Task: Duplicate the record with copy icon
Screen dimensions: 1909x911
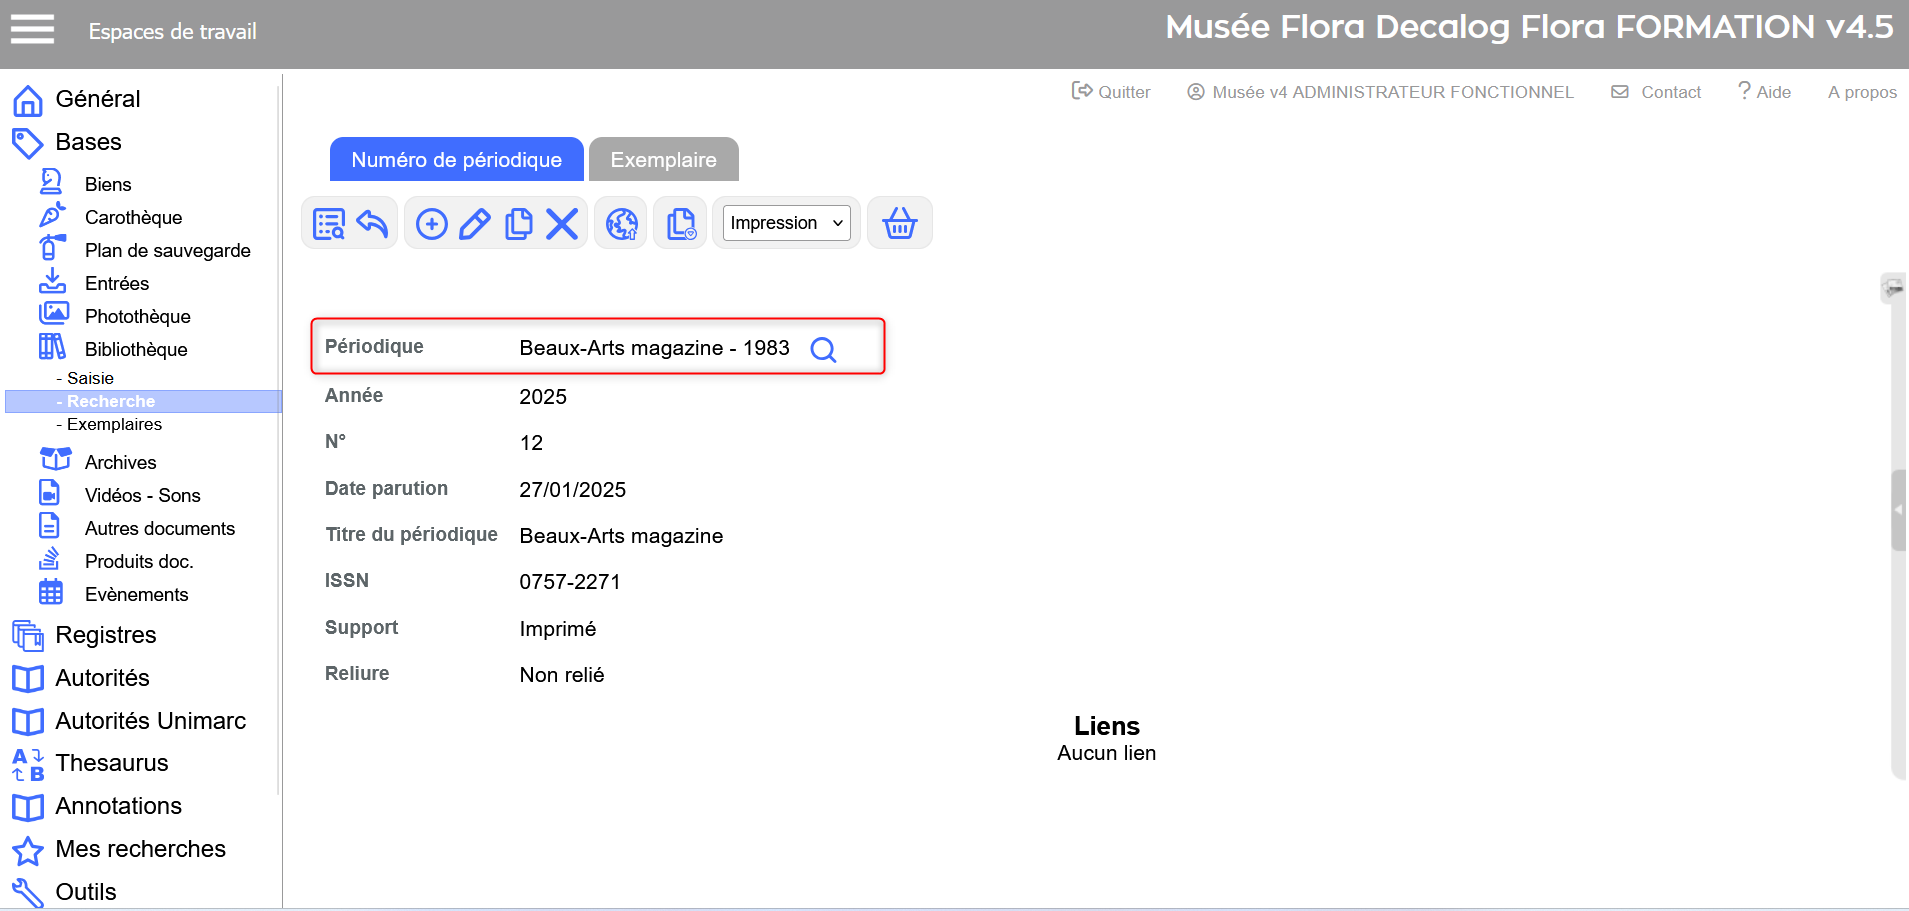Action: click(518, 224)
